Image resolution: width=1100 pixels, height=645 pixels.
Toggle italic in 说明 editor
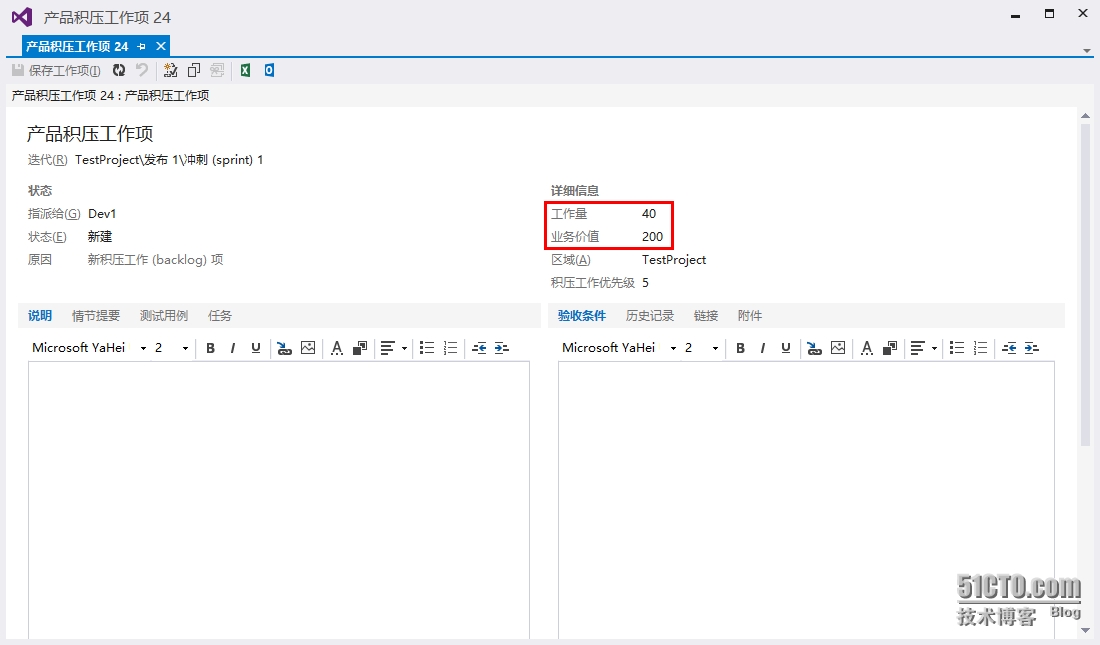(x=233, y=348)
